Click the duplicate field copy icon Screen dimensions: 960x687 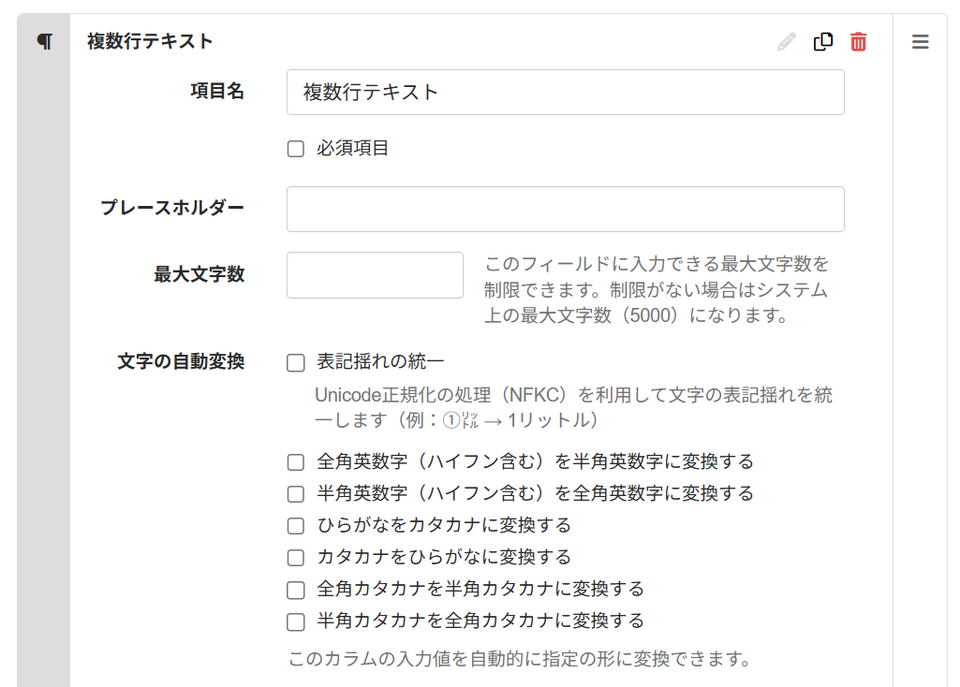pos(823,42)
